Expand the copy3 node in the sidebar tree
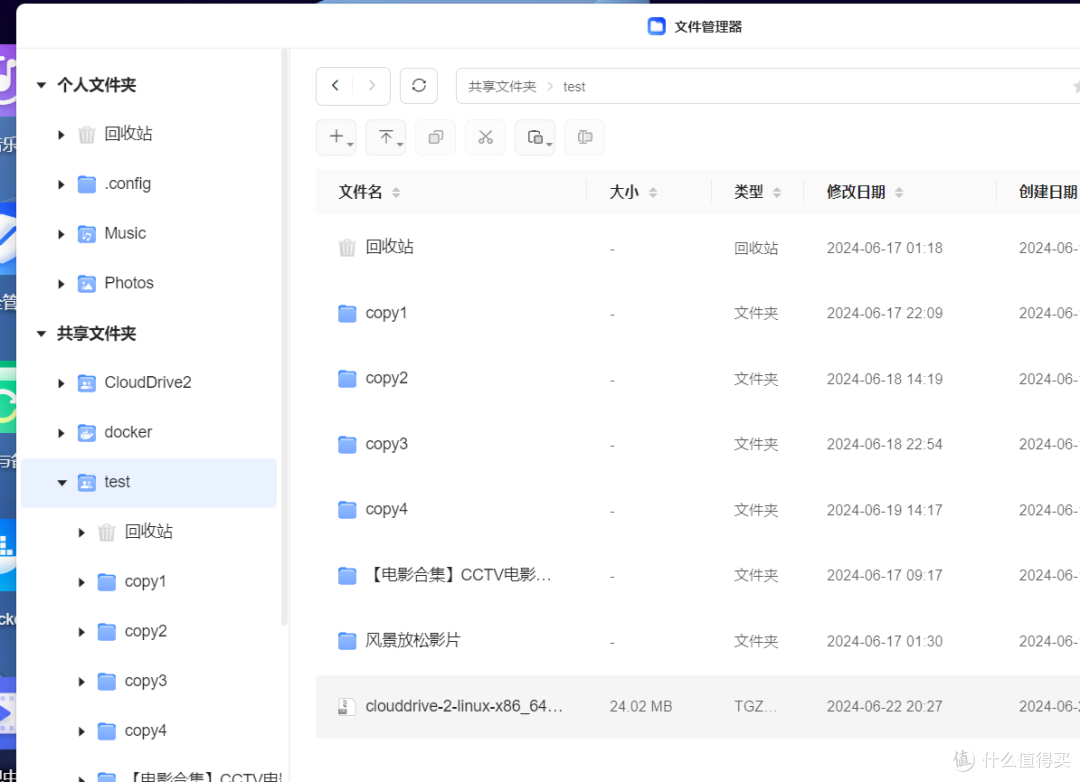 point(81,682)
